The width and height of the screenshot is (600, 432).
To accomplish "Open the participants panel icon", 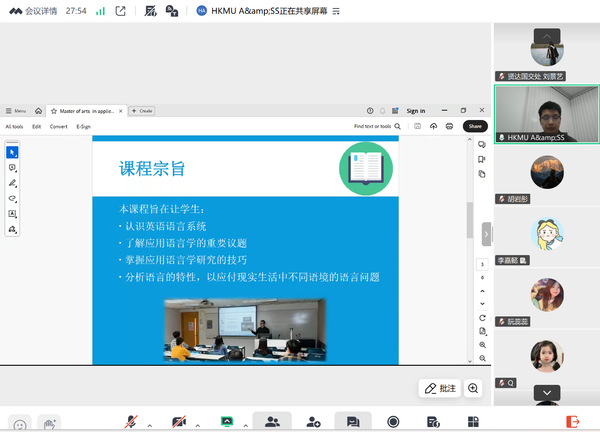I will pyautogui.click(x=272, y=422).
